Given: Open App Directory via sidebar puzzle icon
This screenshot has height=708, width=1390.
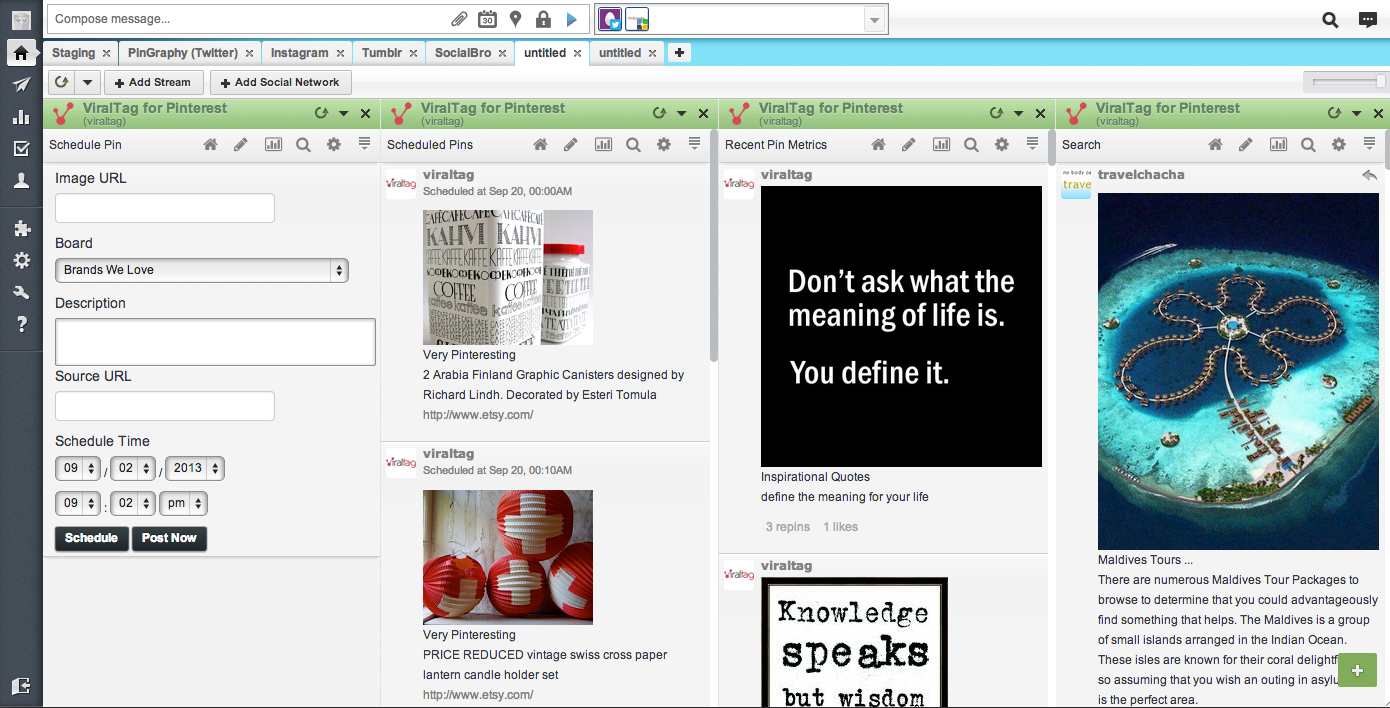Looking at the screenshot, I should point(21,229).
